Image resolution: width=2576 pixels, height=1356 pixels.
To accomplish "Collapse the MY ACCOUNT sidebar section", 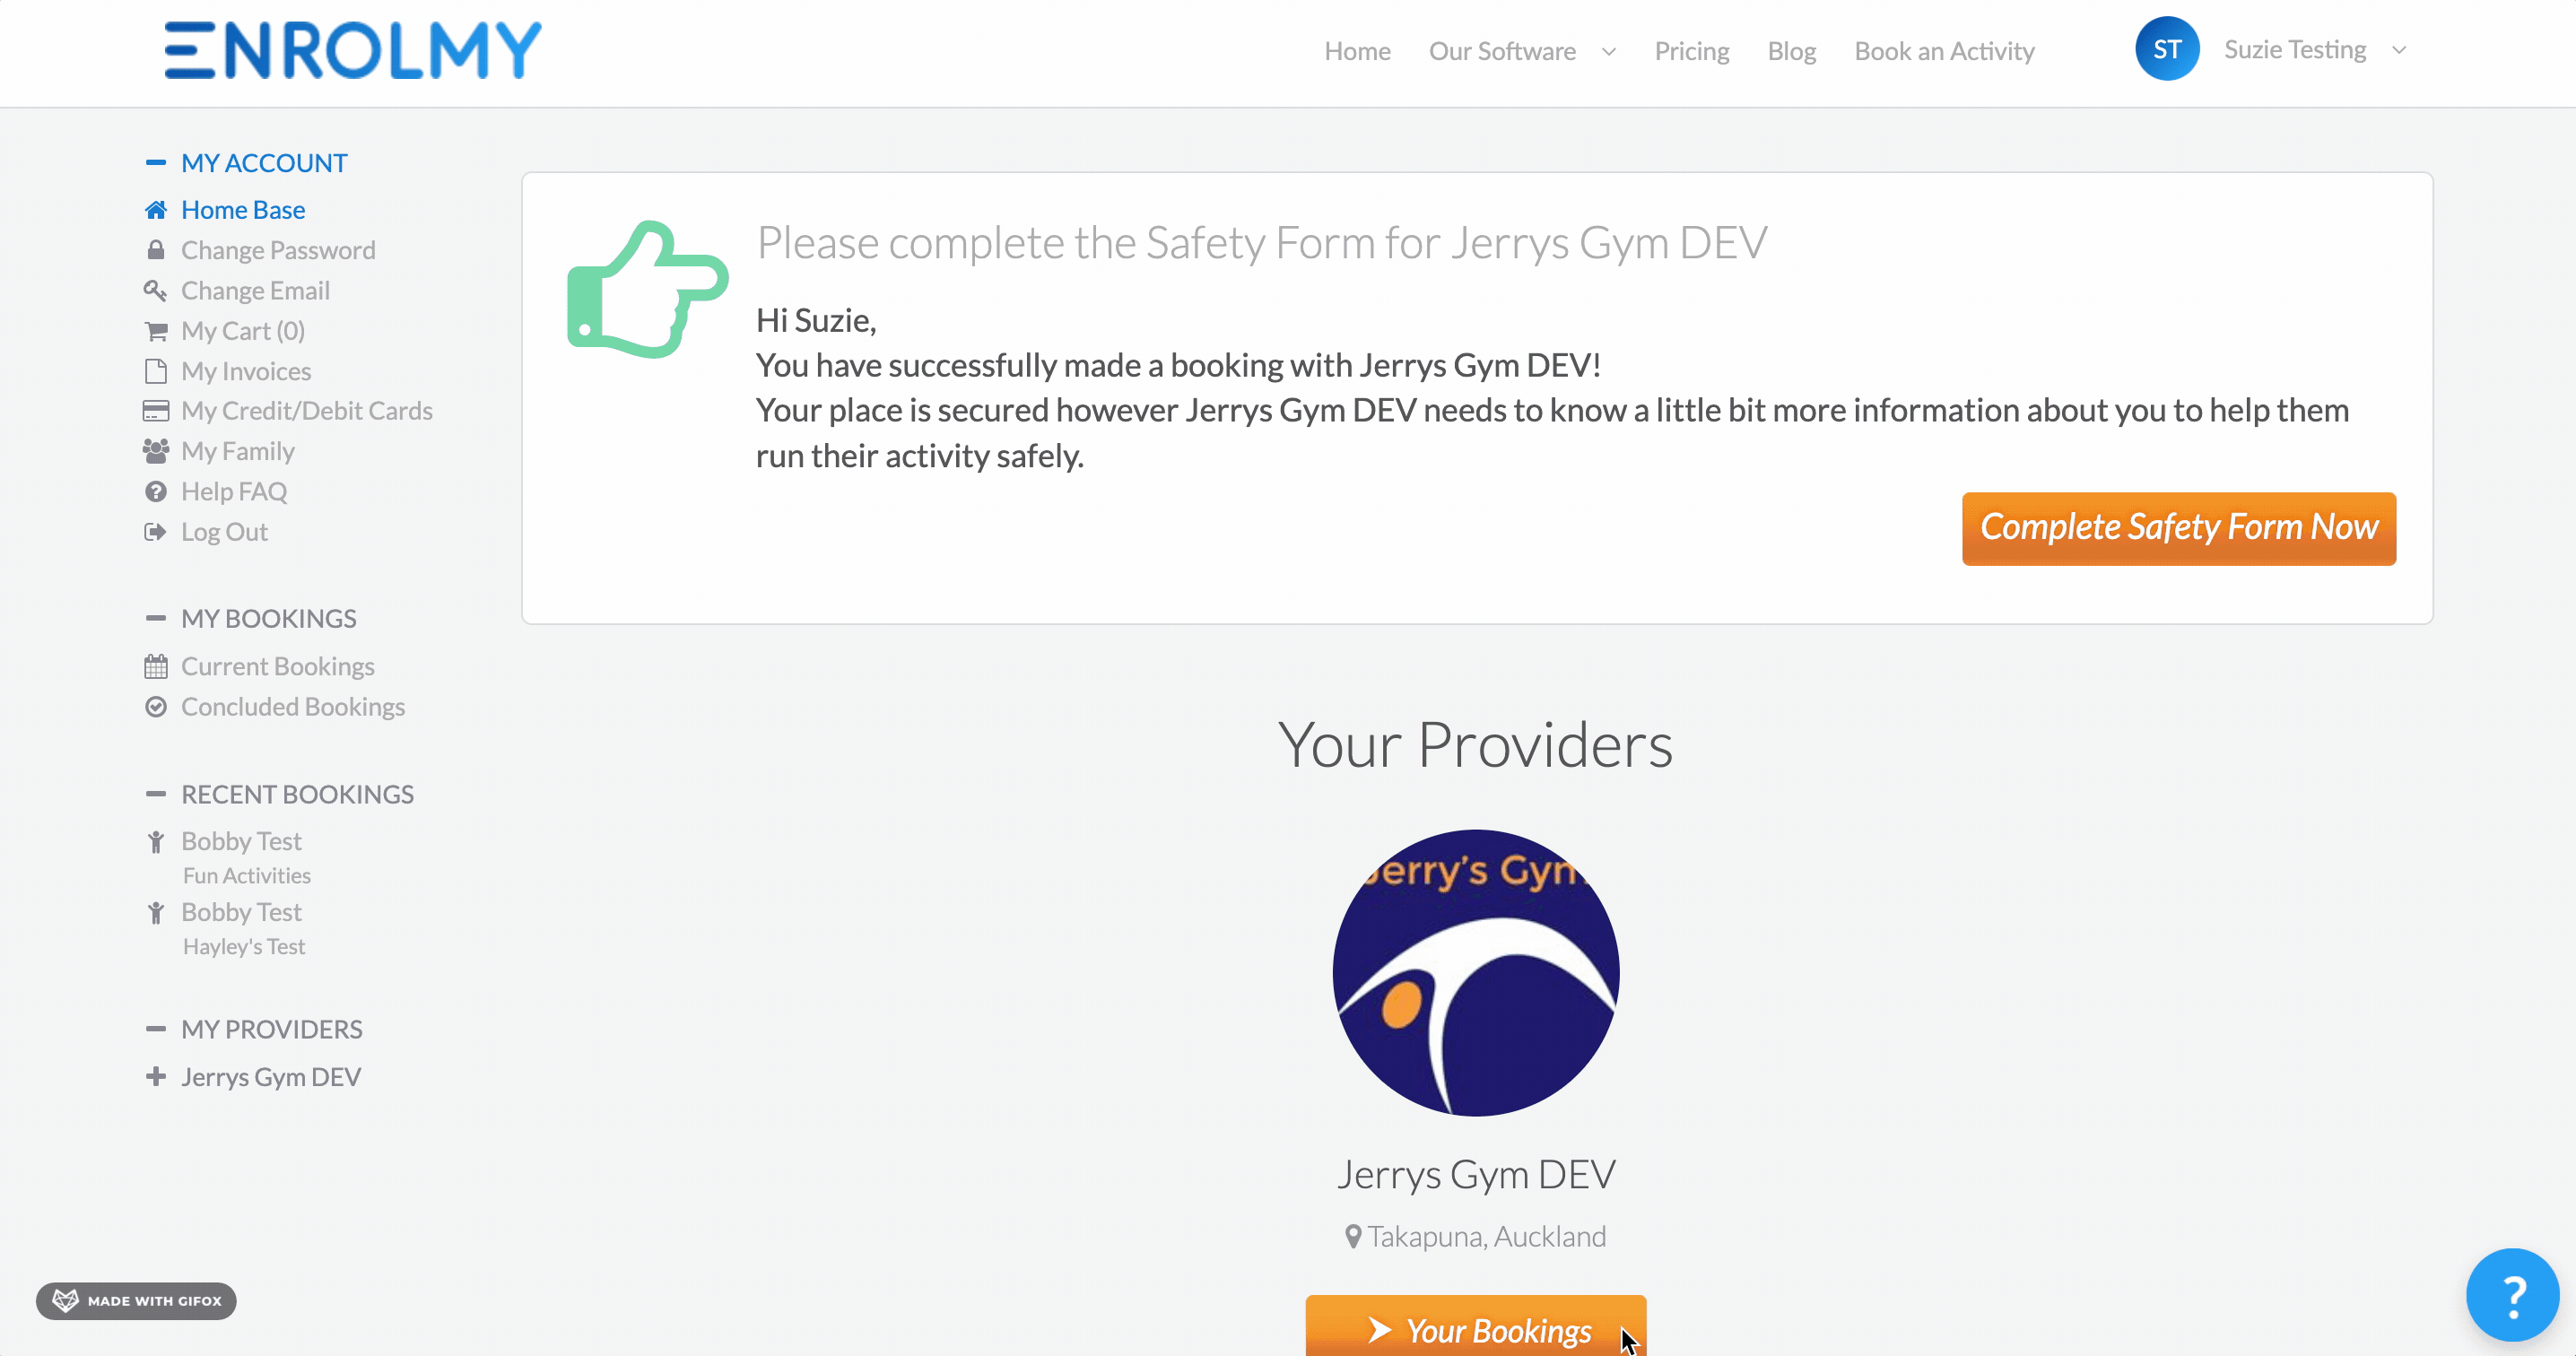I will pyautogui.click(x=156, y=163).
